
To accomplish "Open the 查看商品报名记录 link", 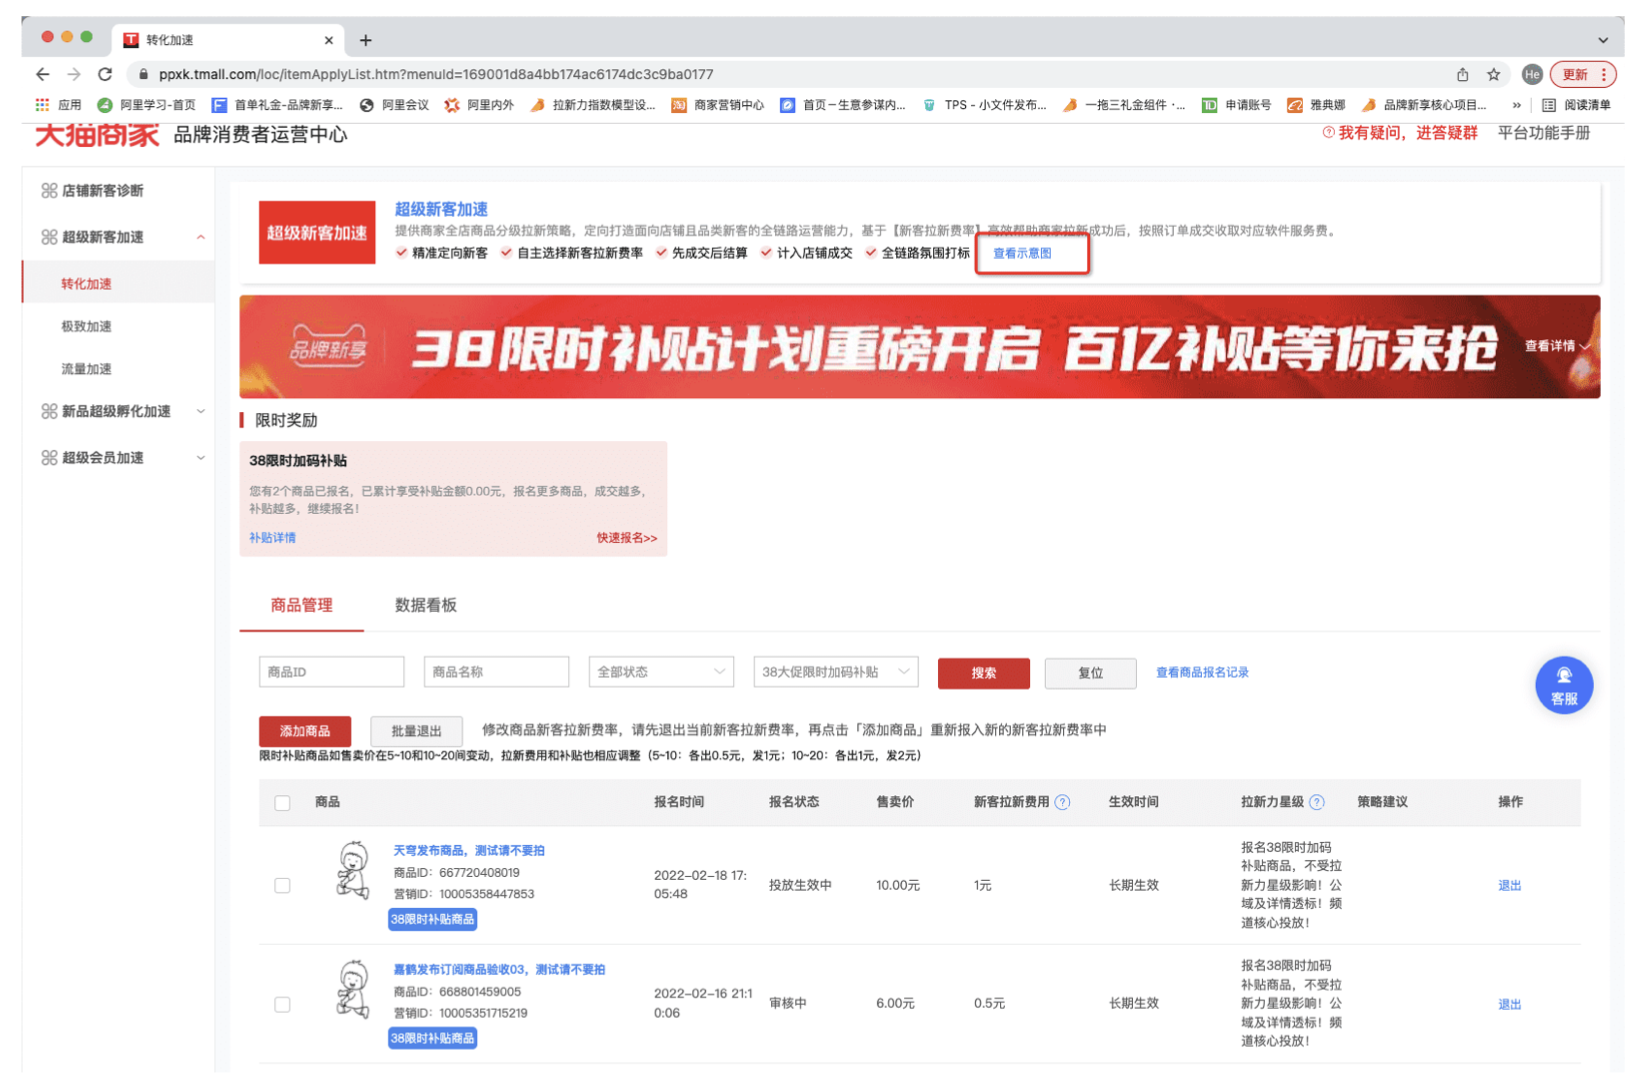I will pos(1202,672).
